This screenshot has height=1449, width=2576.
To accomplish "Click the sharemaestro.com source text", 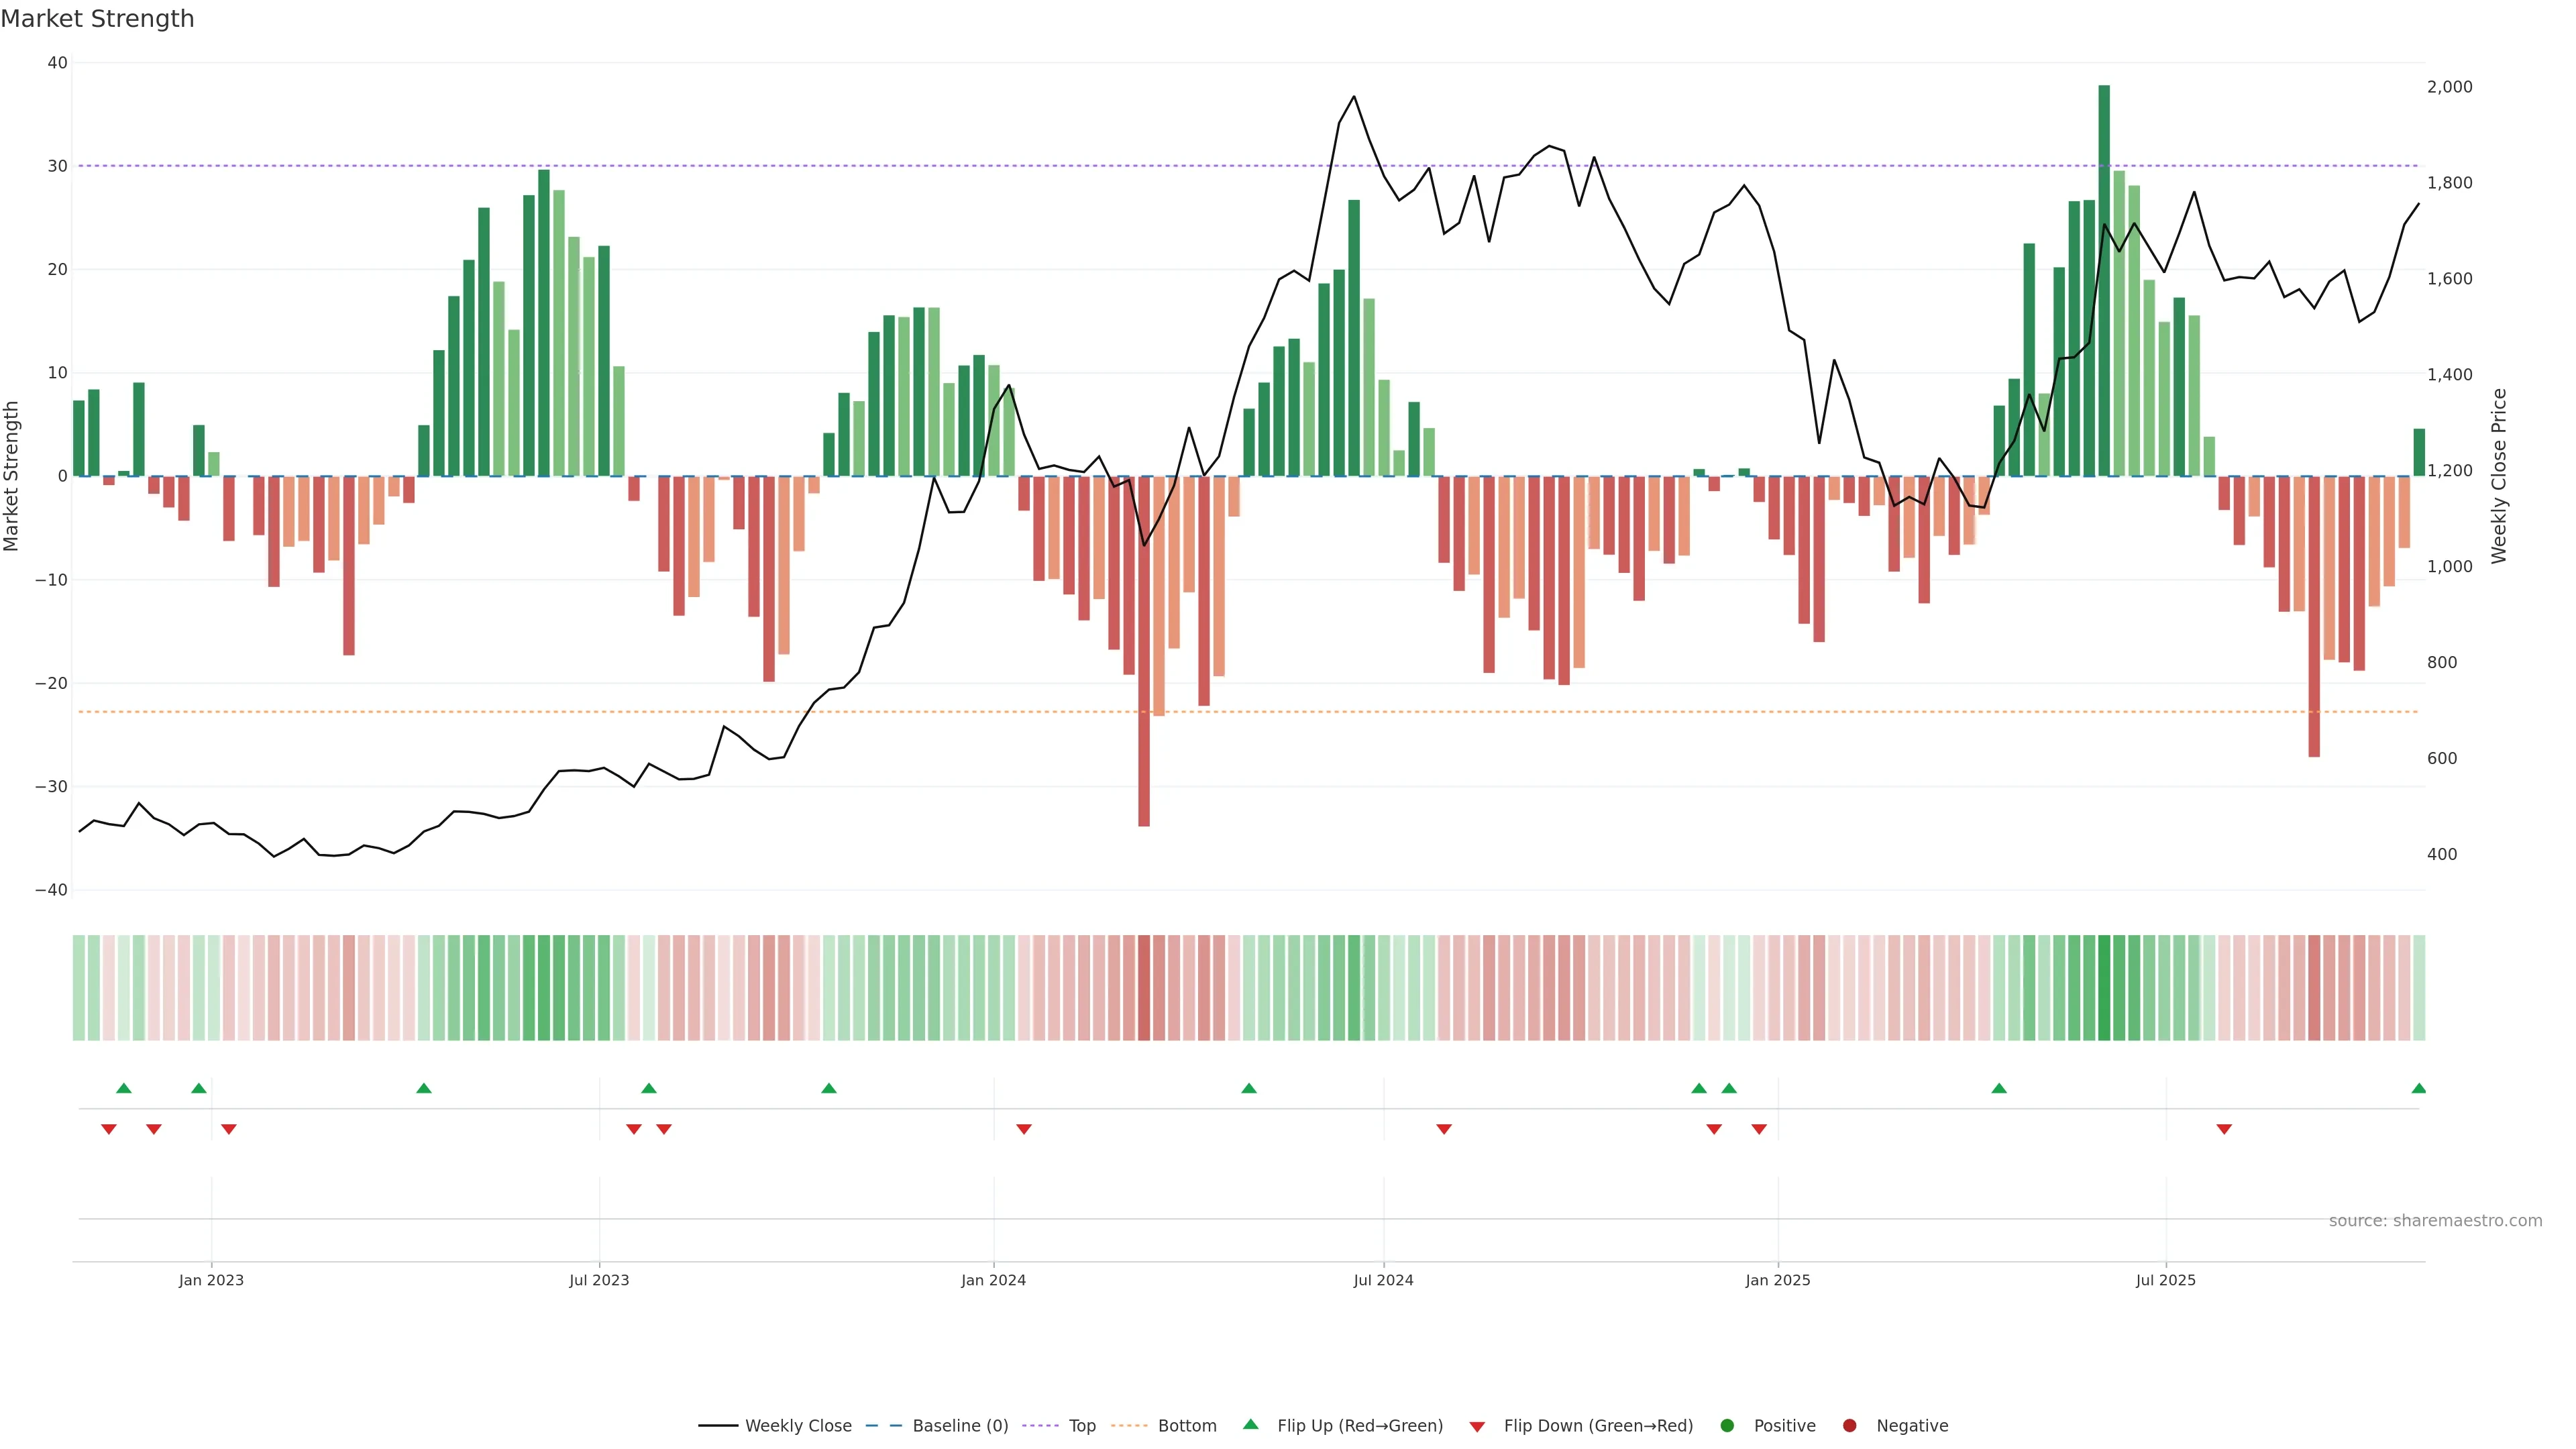I will pyautogui.click(x=2435, y=1221).
